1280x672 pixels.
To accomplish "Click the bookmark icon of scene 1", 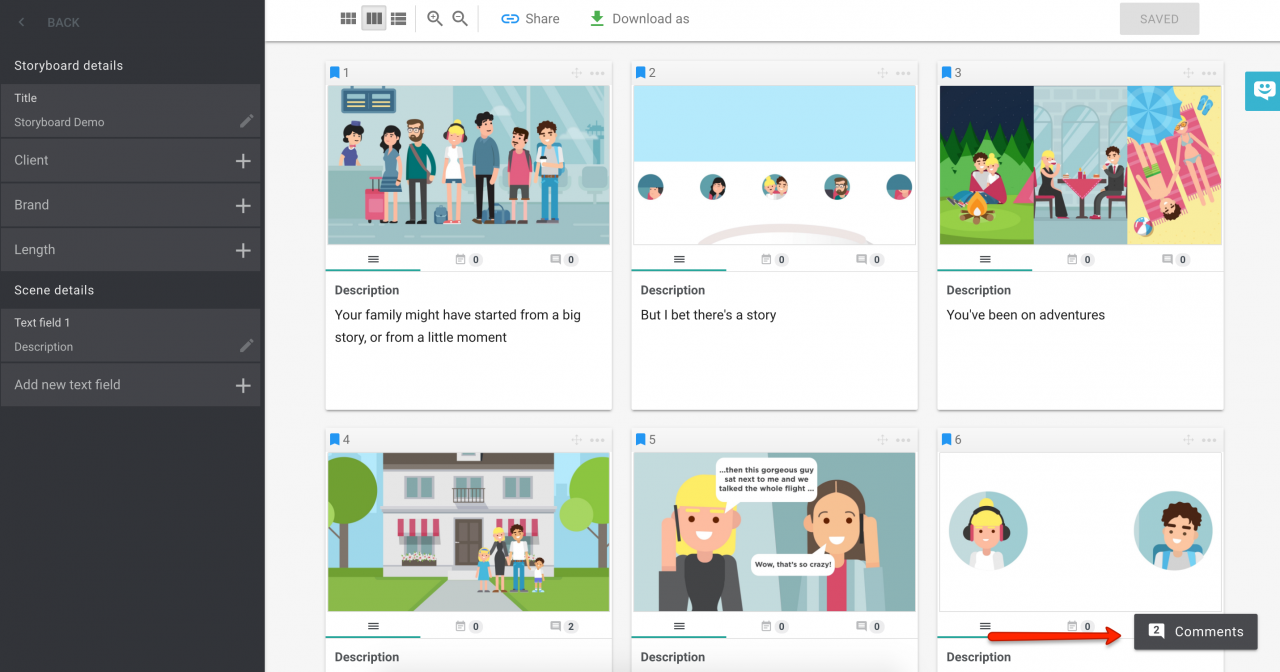I will point(335,73).
